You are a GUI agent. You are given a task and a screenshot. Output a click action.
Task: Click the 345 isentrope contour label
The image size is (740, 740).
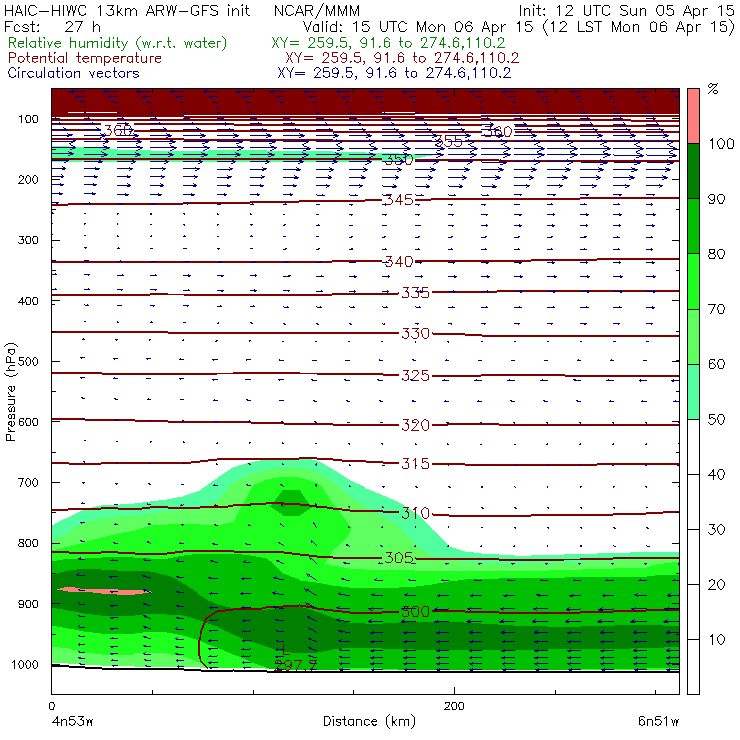coord(399,200)
